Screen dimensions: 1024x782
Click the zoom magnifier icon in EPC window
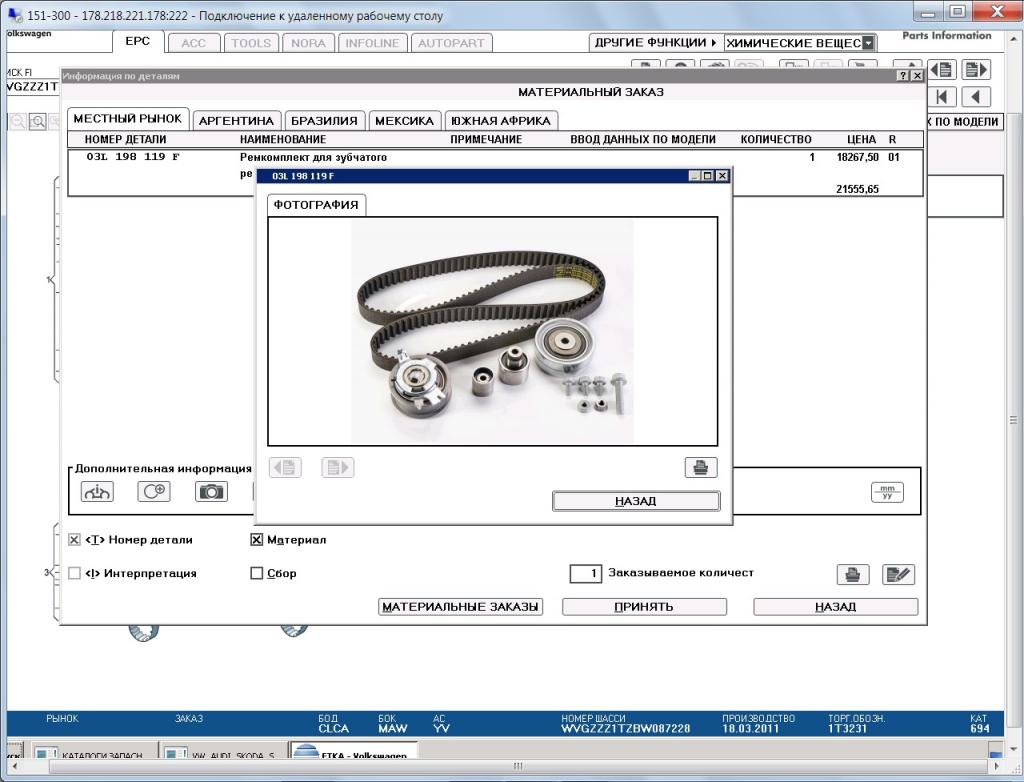(38, 122)
